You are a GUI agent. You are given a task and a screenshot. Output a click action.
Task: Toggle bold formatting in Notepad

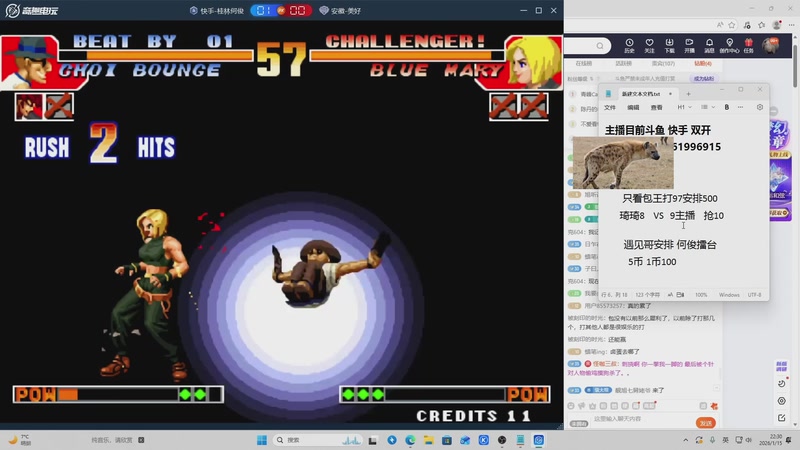click(727, 107)
